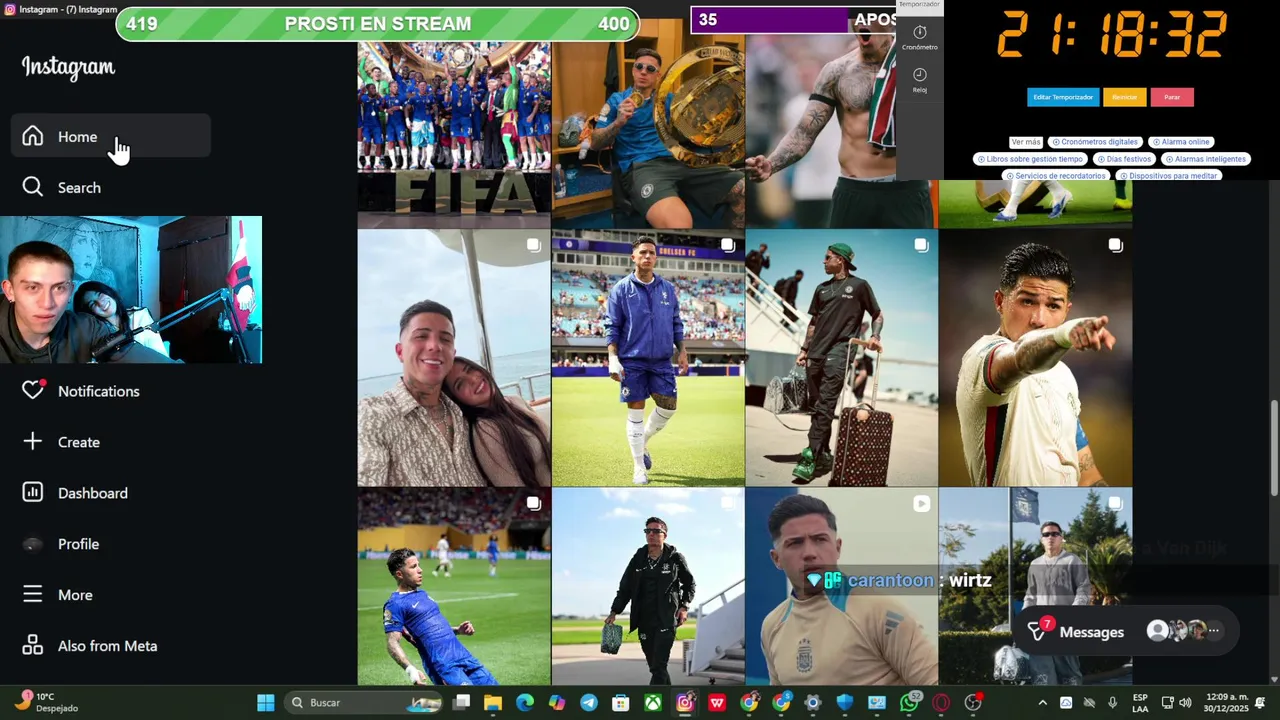This screenshot has height=720, width=1280.
Task: Open Microsoft Store taskbar icon
Action: [x=620, y=703]
